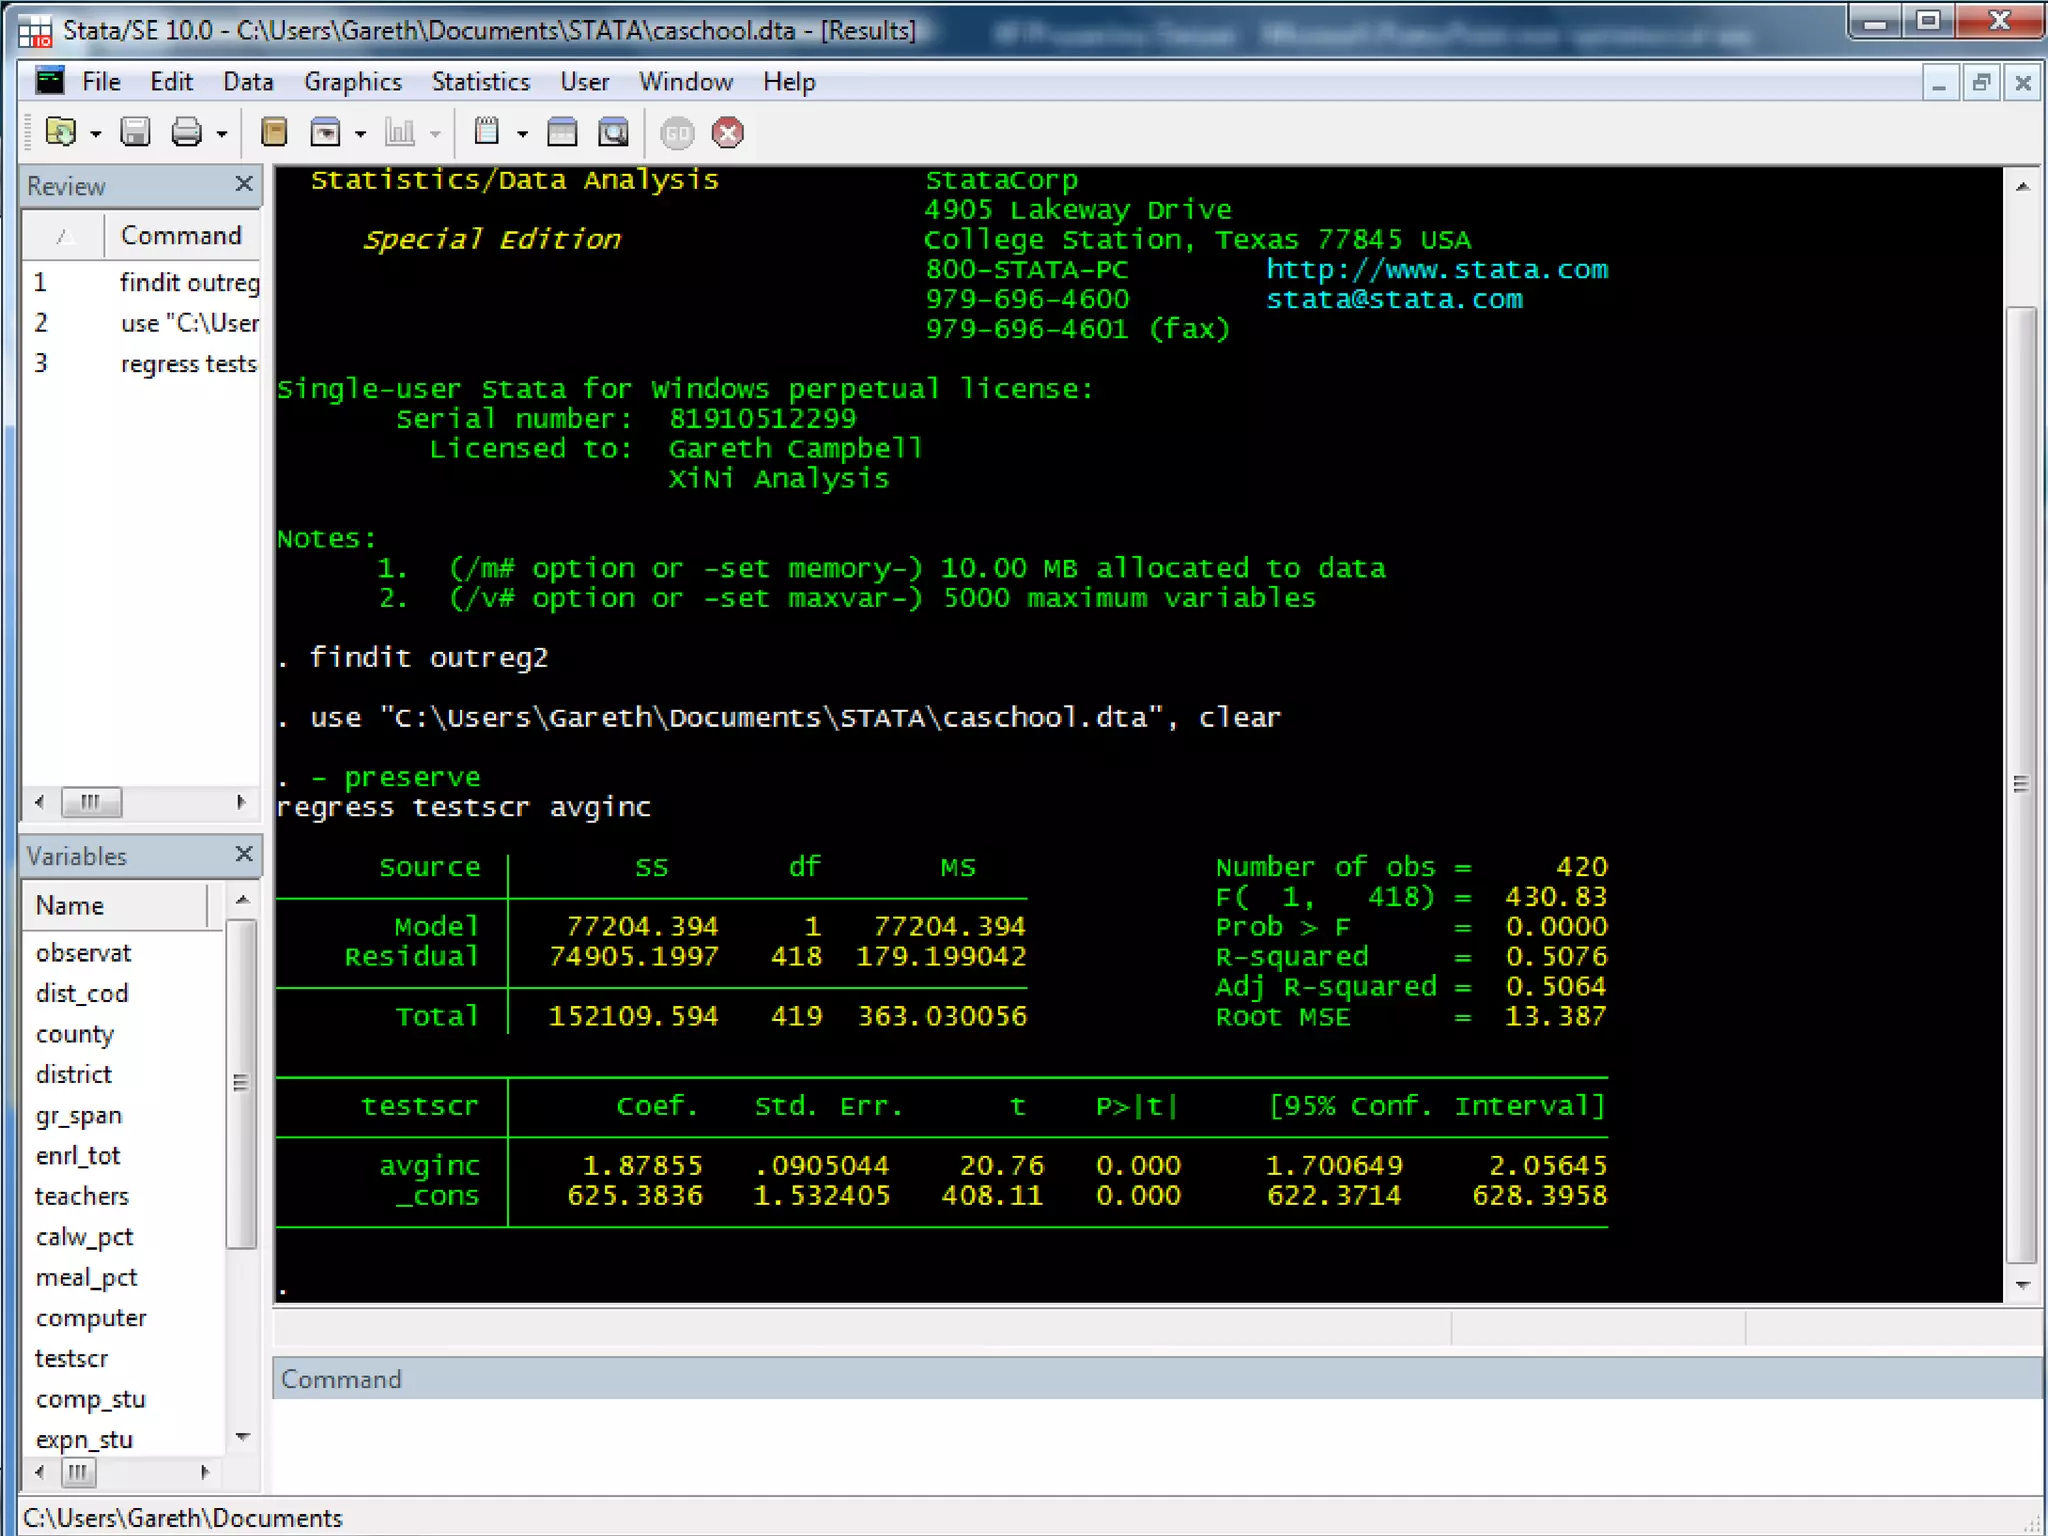Open the Data Editor icon
The width and height of the screenshot is (2048, 1536).
pos(562,132)
